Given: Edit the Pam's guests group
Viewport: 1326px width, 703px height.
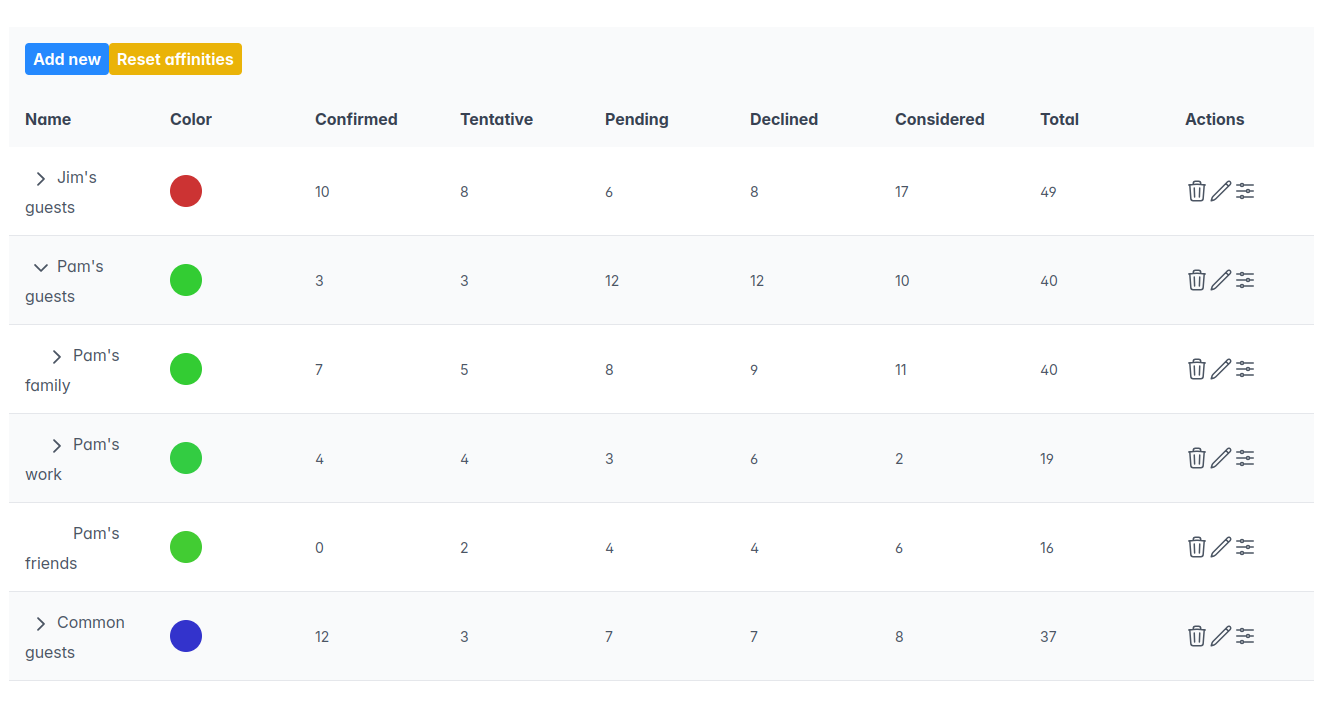Looking at the screenshot, I should pos(1221,280).
